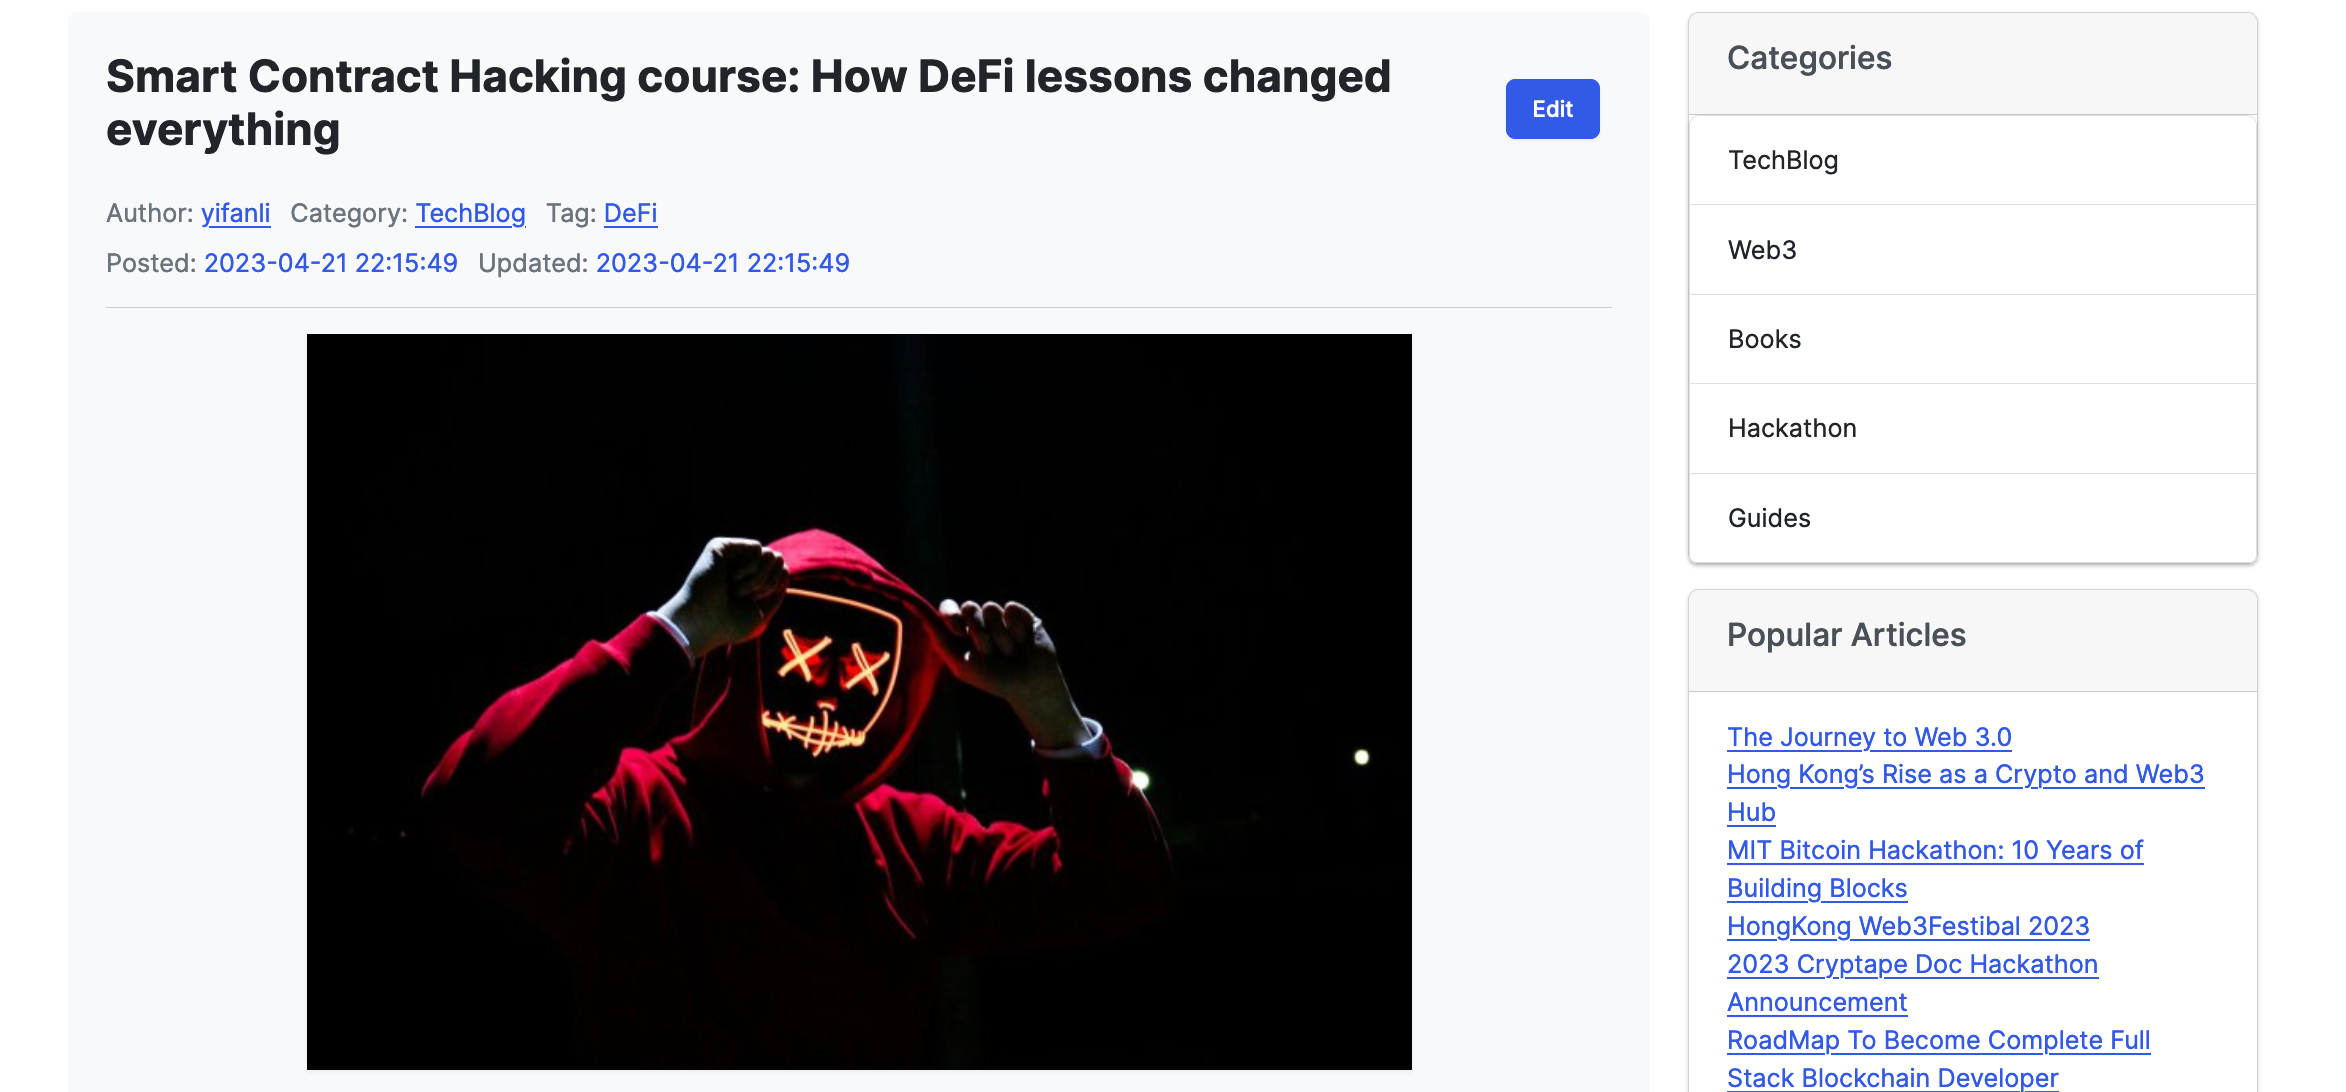Select TechBlog in Categories sidebar

[x=1972, y=160]
